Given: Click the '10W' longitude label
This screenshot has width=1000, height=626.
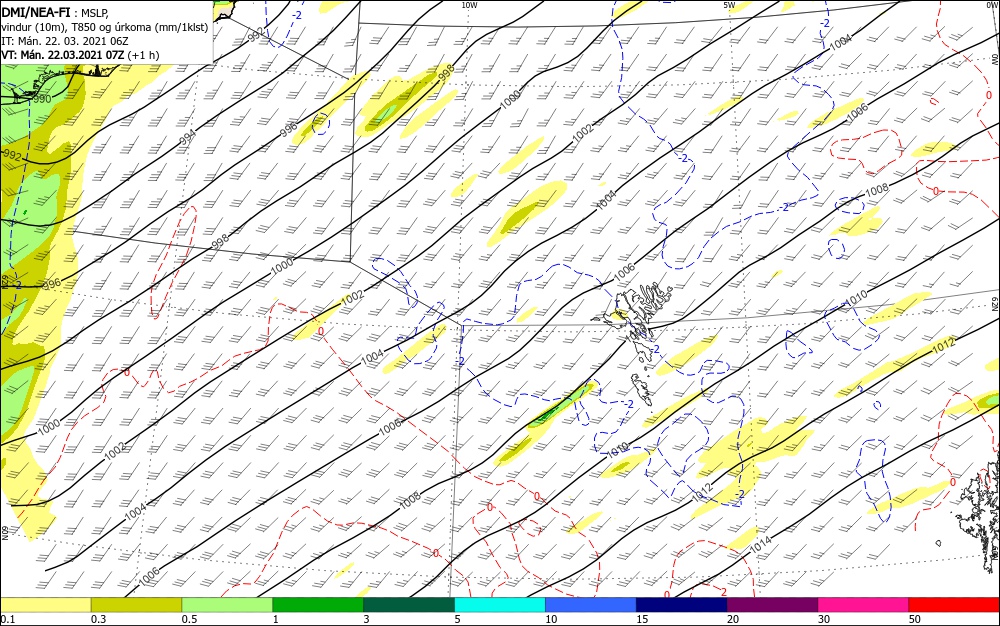Looking at the screenshot, I should click(469, 5).
